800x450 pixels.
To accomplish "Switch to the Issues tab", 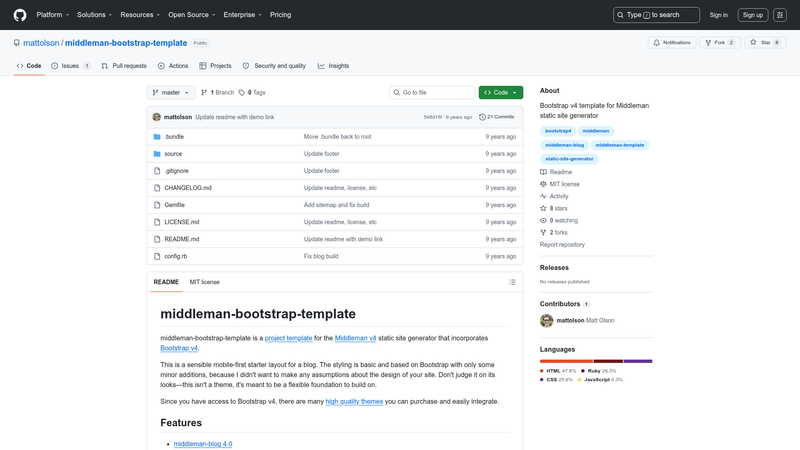I will coord(70,66).
